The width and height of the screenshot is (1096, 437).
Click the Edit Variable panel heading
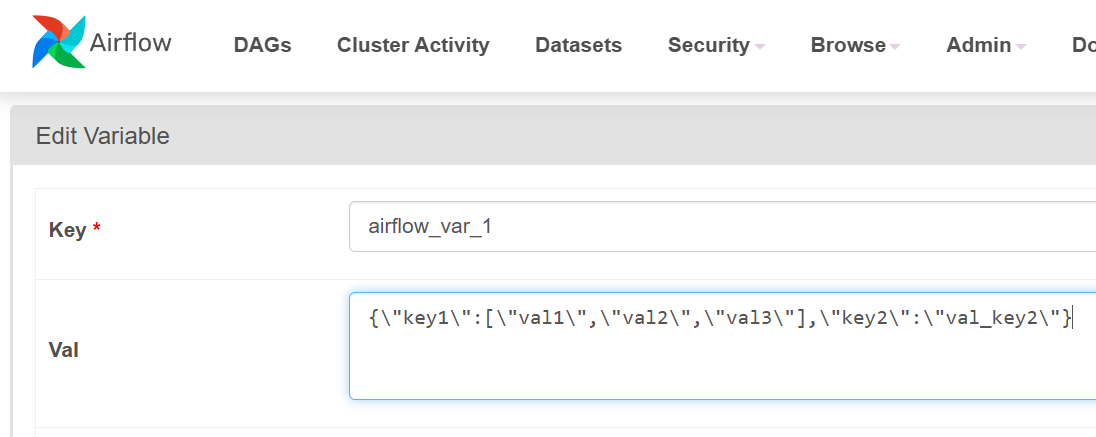103,136
